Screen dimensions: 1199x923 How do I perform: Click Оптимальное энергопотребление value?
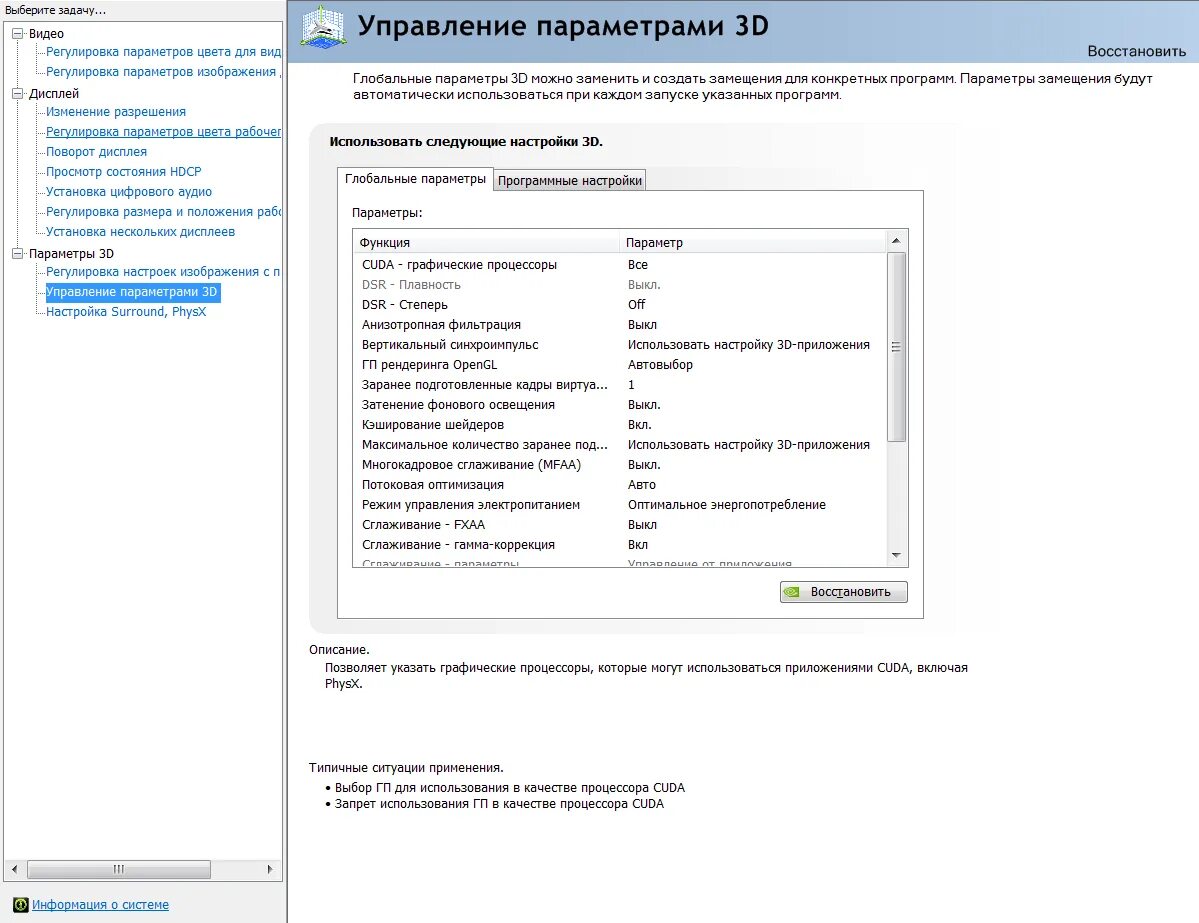726,504
